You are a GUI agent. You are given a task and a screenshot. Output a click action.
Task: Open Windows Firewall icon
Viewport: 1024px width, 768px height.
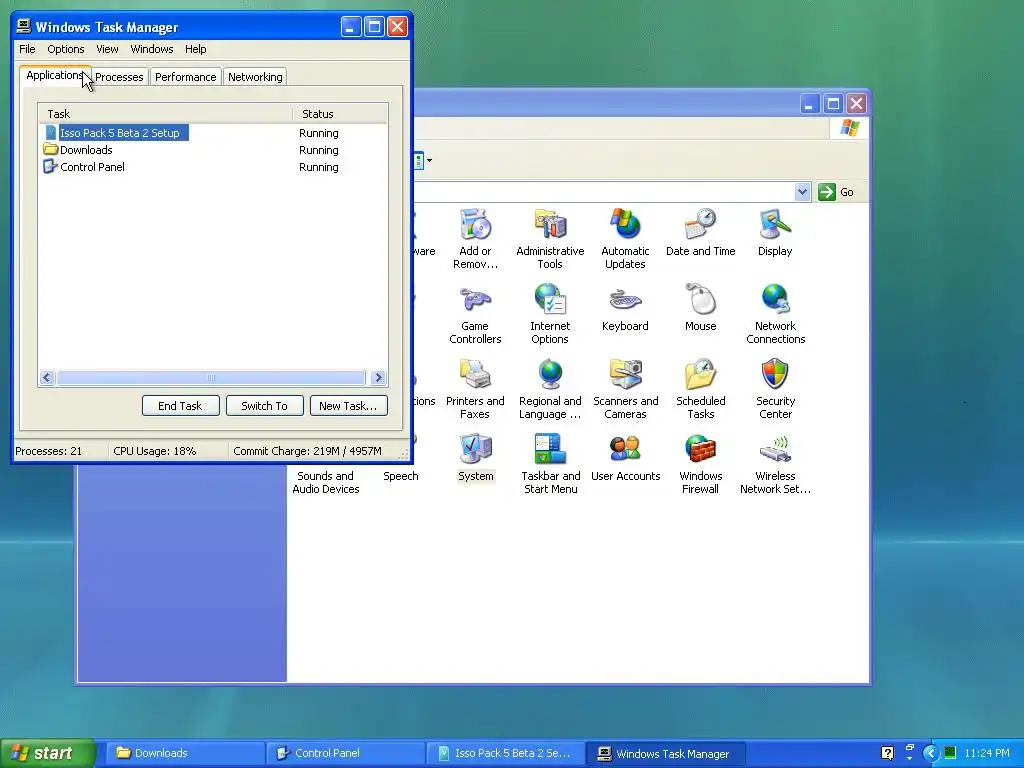[x=700, y=450]
